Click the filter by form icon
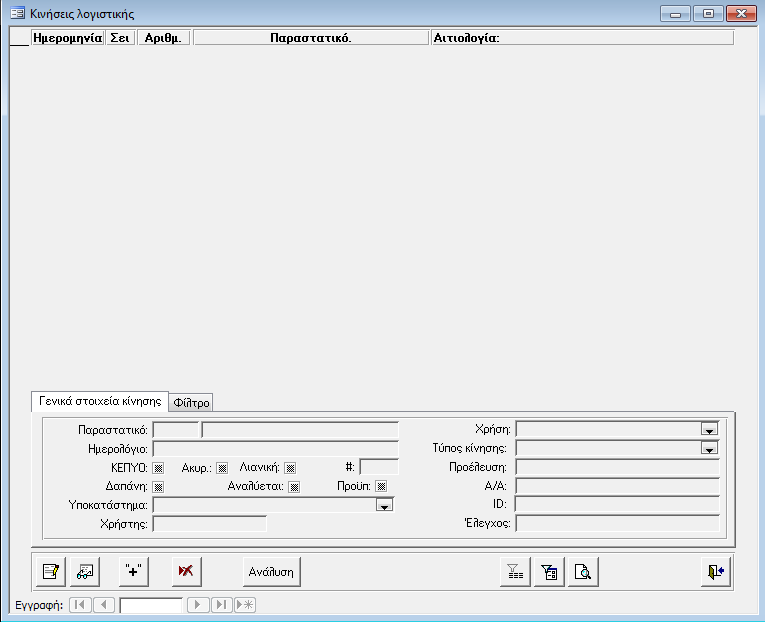Screen dimensions: 765x622 (x=548, y=571)
